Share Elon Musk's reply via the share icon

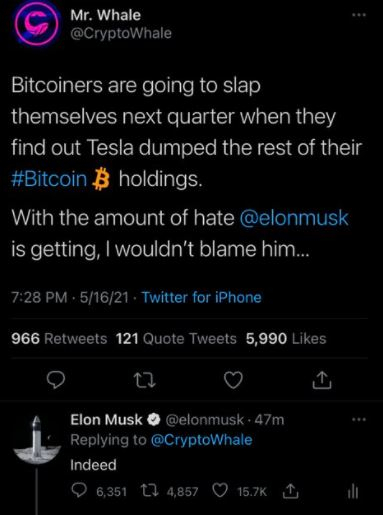pos(290,491)
